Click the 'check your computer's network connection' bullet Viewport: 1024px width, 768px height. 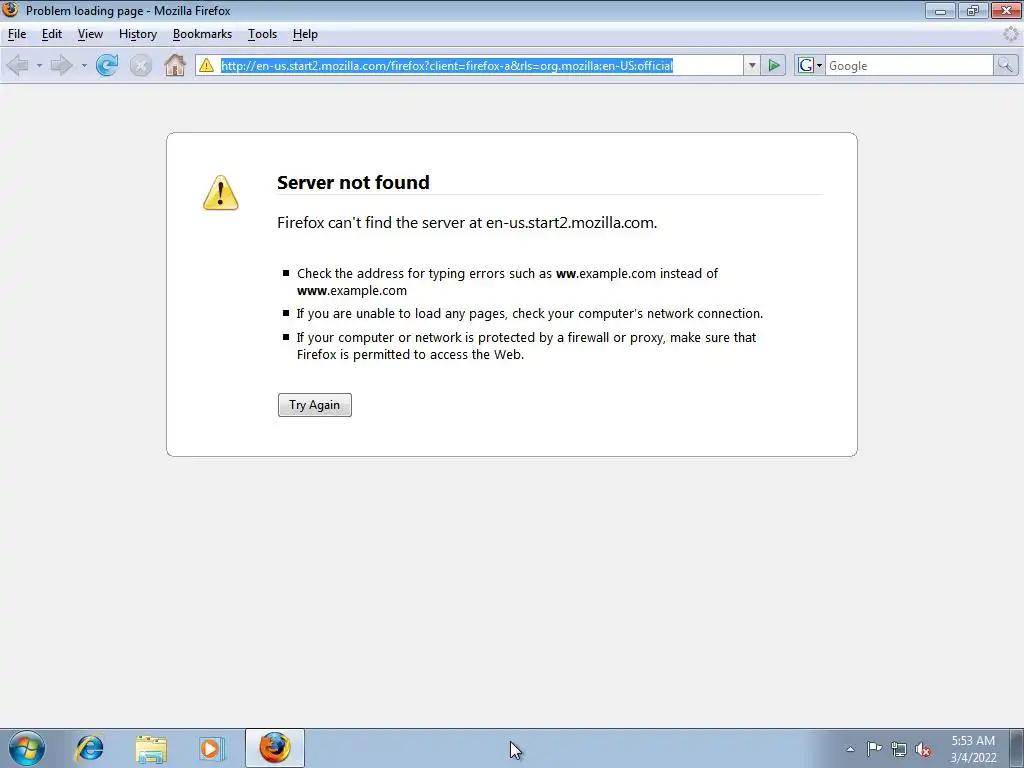[530, 313]
